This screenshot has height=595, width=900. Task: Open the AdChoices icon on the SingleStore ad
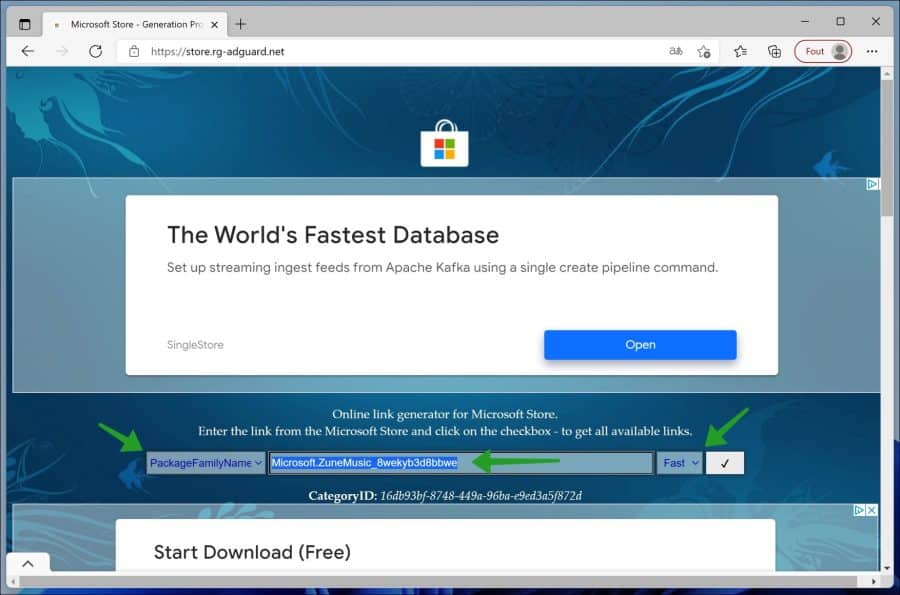tap(872, 184)
